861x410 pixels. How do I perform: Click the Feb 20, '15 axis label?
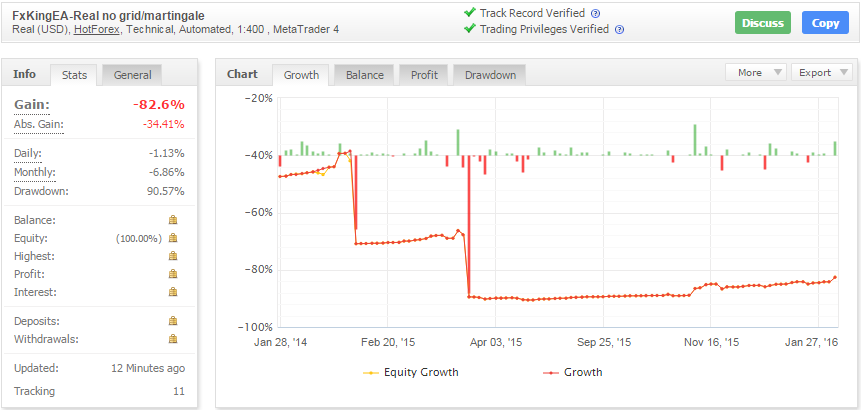388,342
